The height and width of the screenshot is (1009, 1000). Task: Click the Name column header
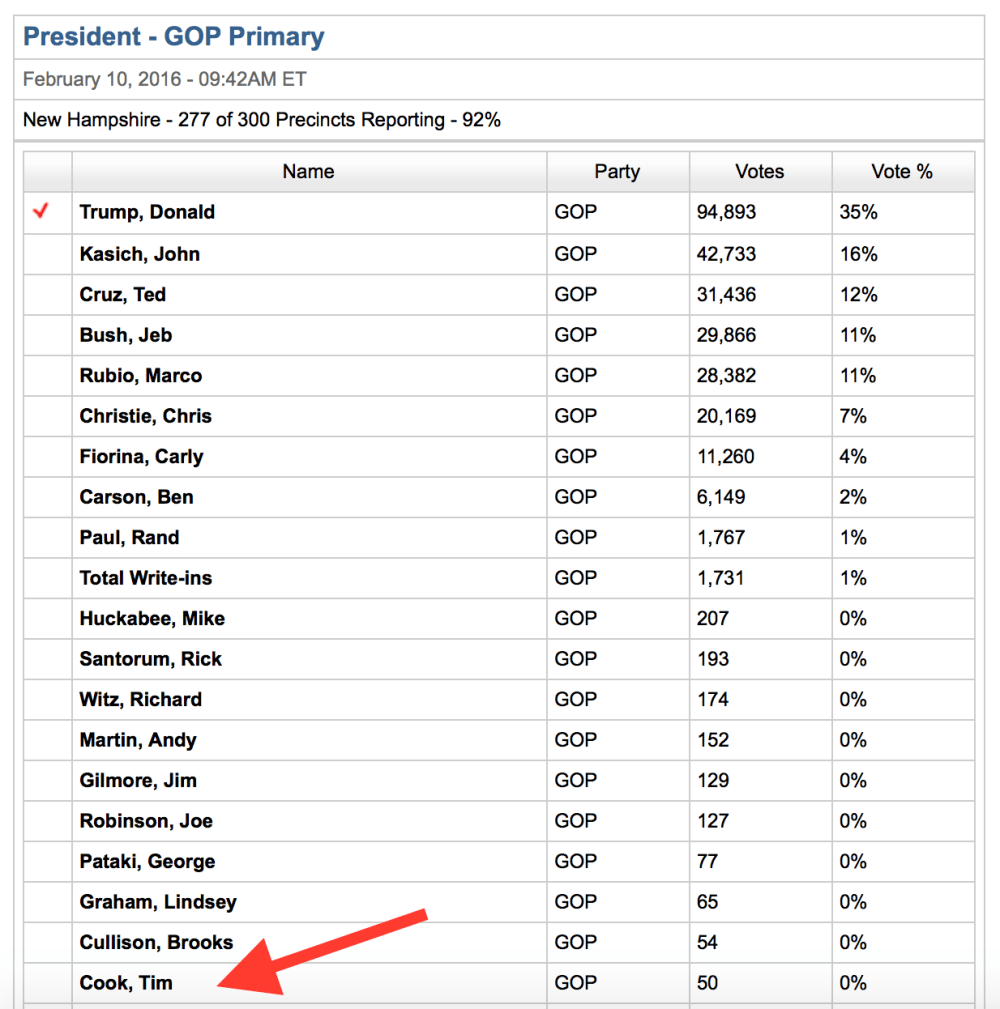(x=308, y=172)
